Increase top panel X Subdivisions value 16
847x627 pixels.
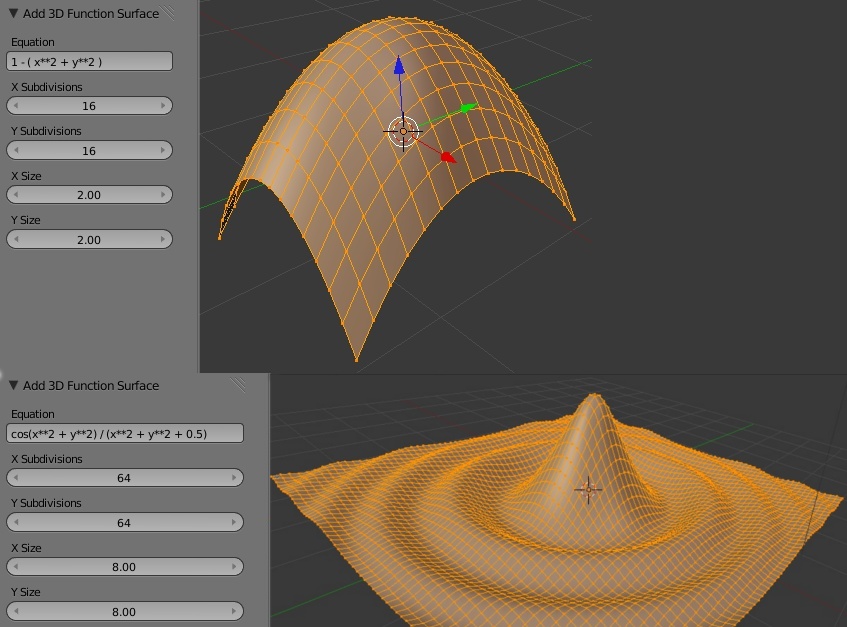click(163, 106)
